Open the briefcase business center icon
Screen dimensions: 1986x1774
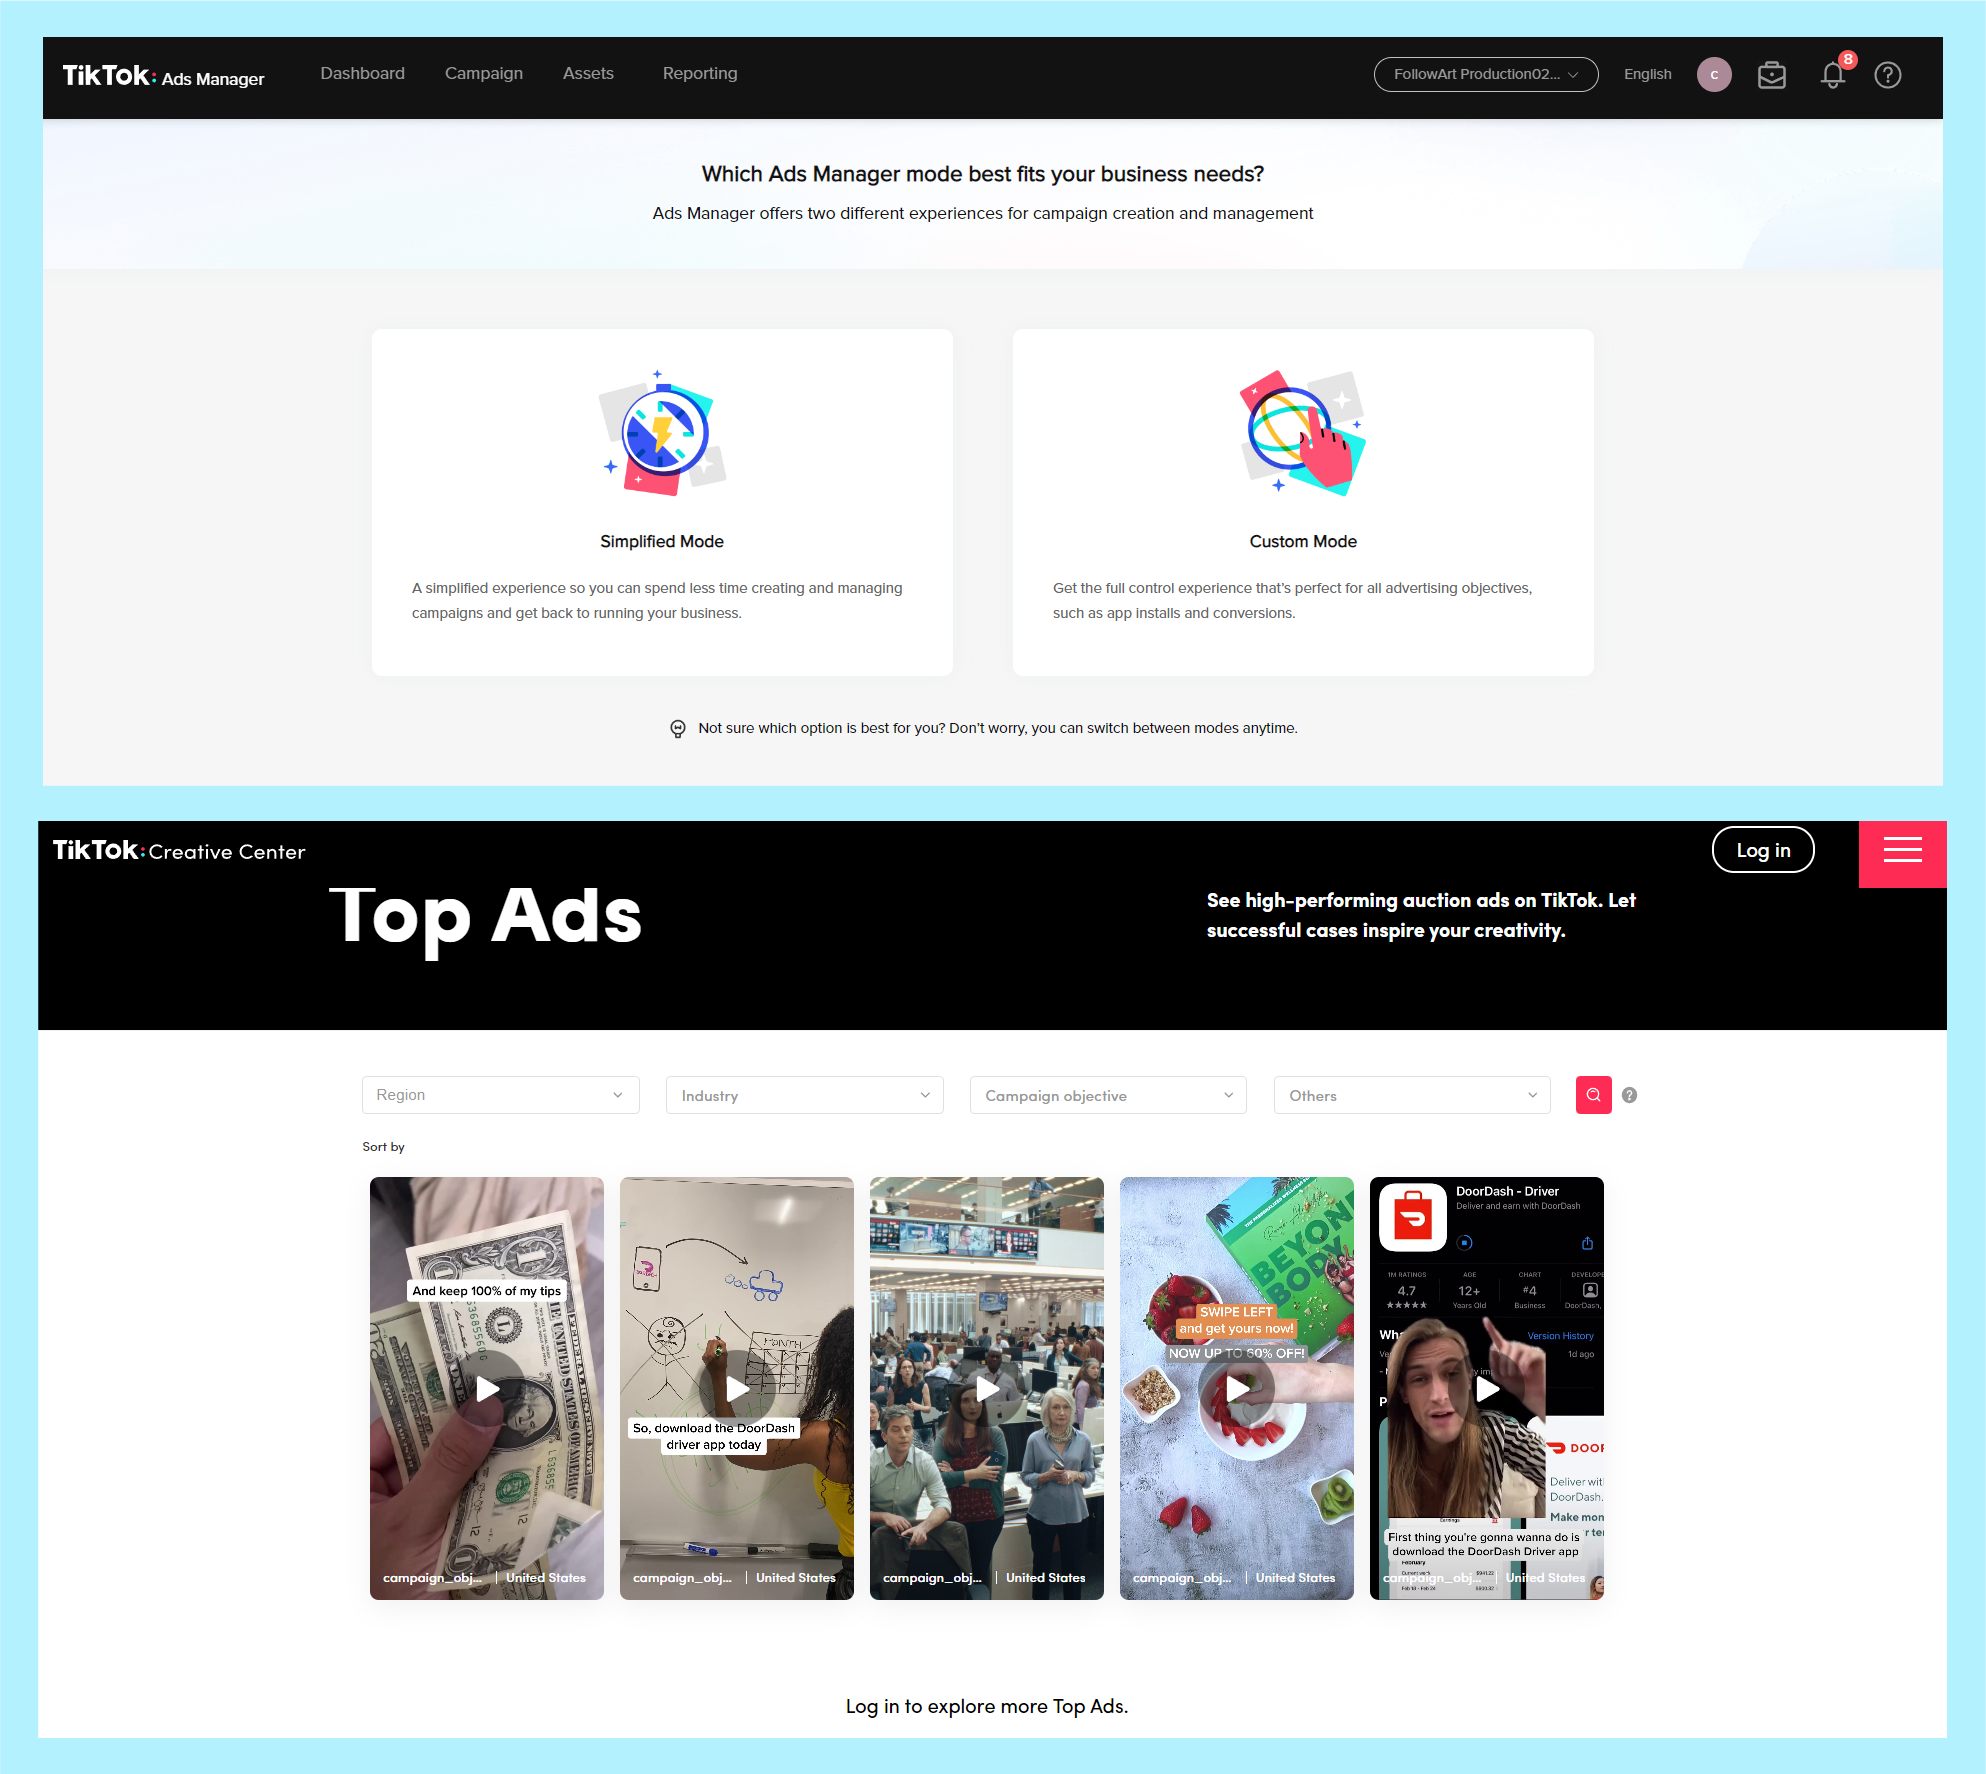click(x=1771, y=75)
